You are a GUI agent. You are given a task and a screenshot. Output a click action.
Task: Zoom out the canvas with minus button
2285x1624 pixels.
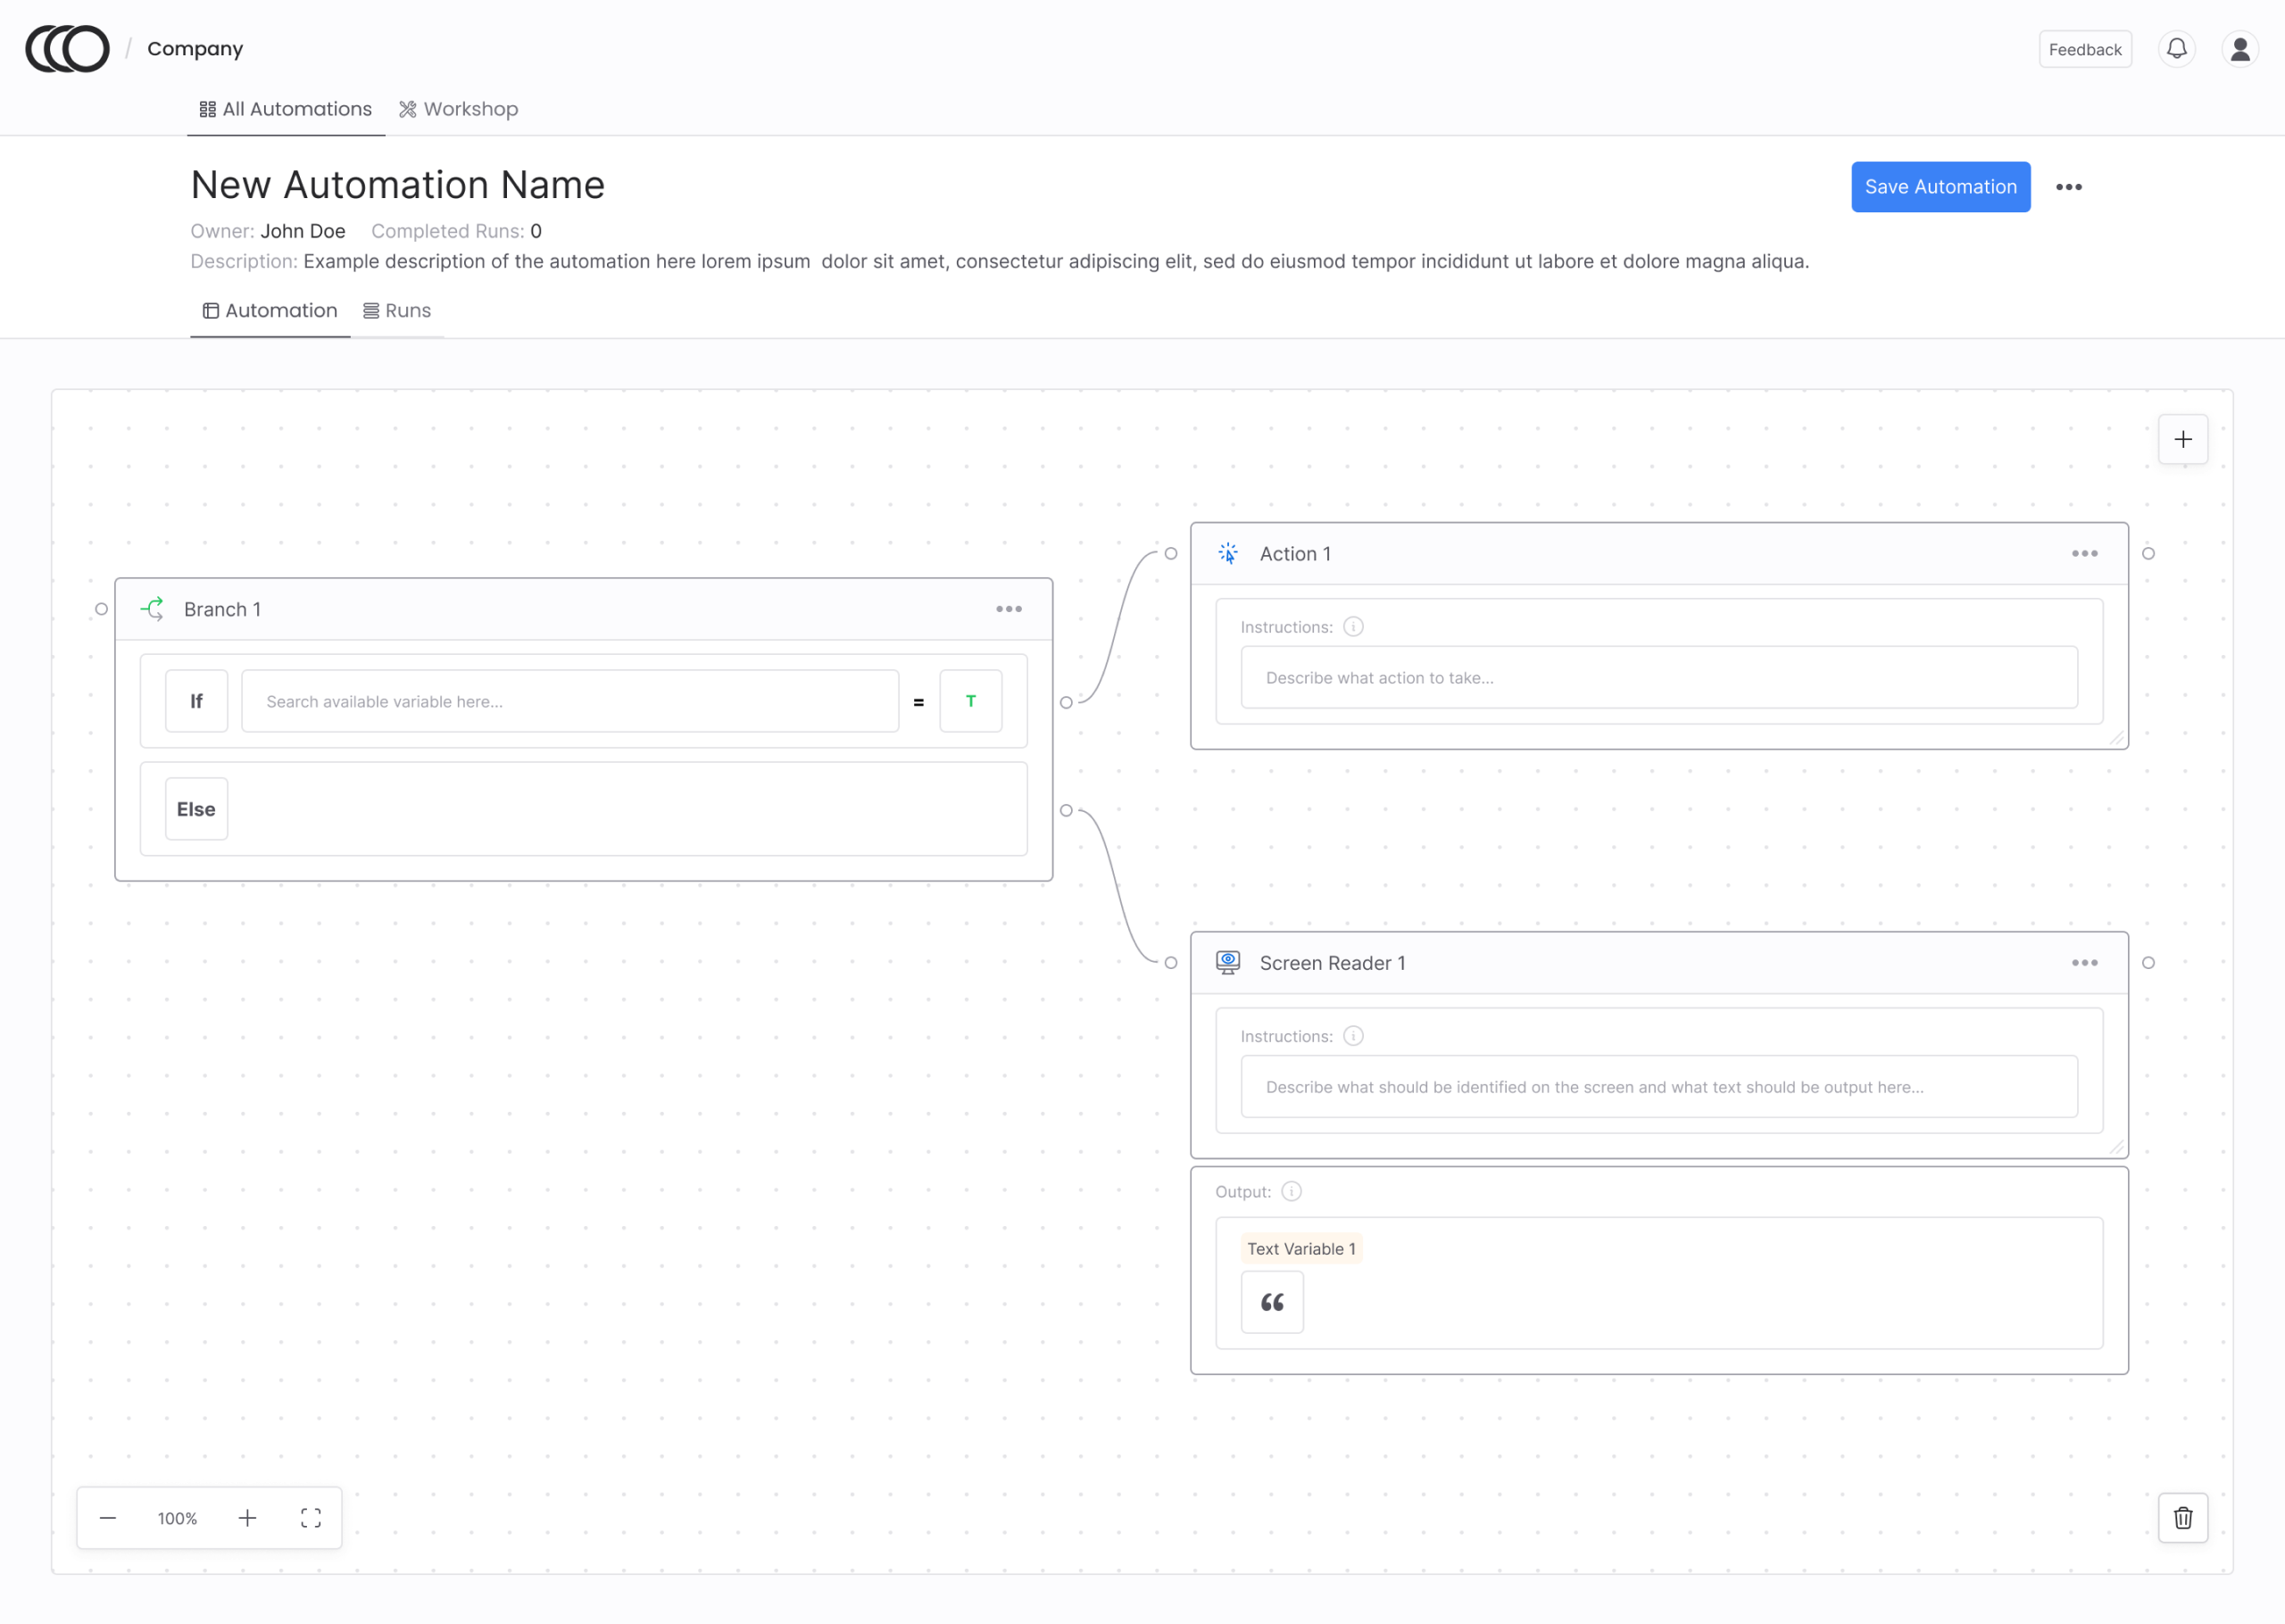point(108,1518)
